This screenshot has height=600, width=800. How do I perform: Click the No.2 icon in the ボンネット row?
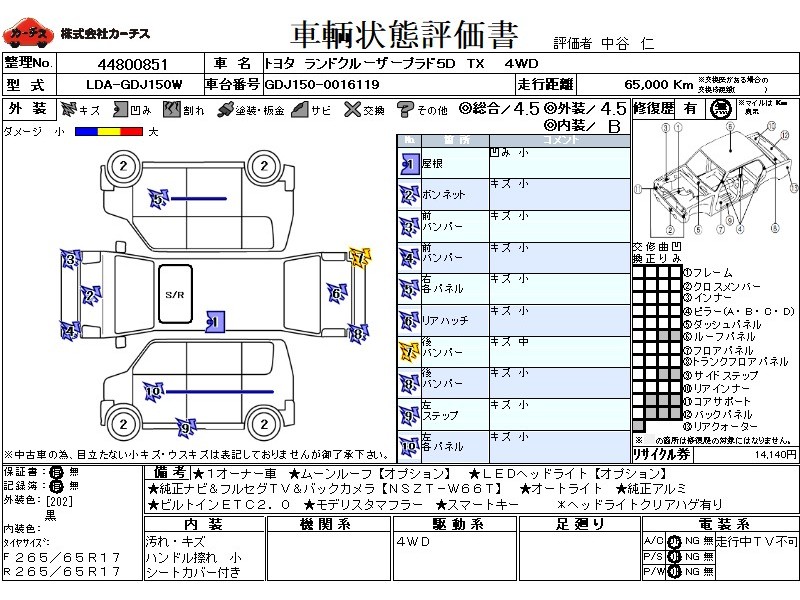tap(409, 195)
